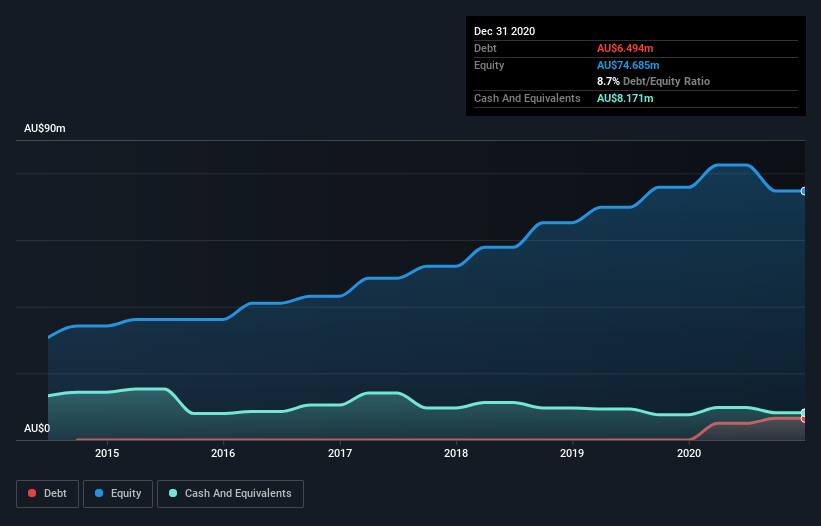Click the 2019 x-axis label
Image resolution: width=821 pixels, height=526 pixels.
572,453
